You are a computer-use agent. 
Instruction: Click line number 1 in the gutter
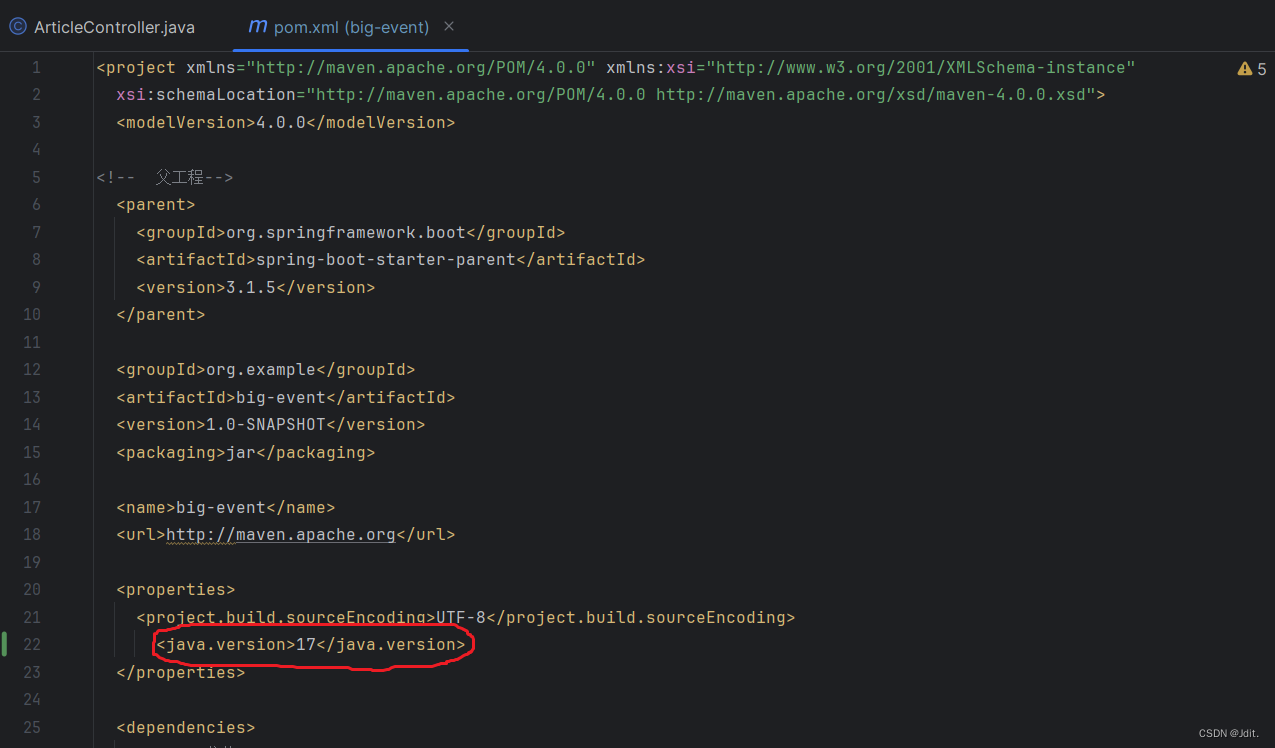pos(36,67)
